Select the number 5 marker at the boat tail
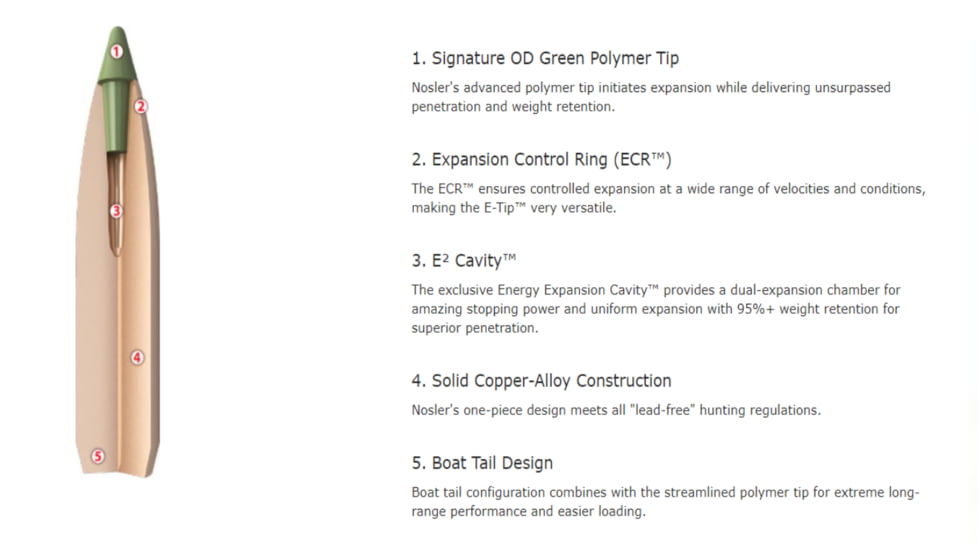The height and width of the screenshot is (550, 978). pyautogui.click(x=97, y=456)
